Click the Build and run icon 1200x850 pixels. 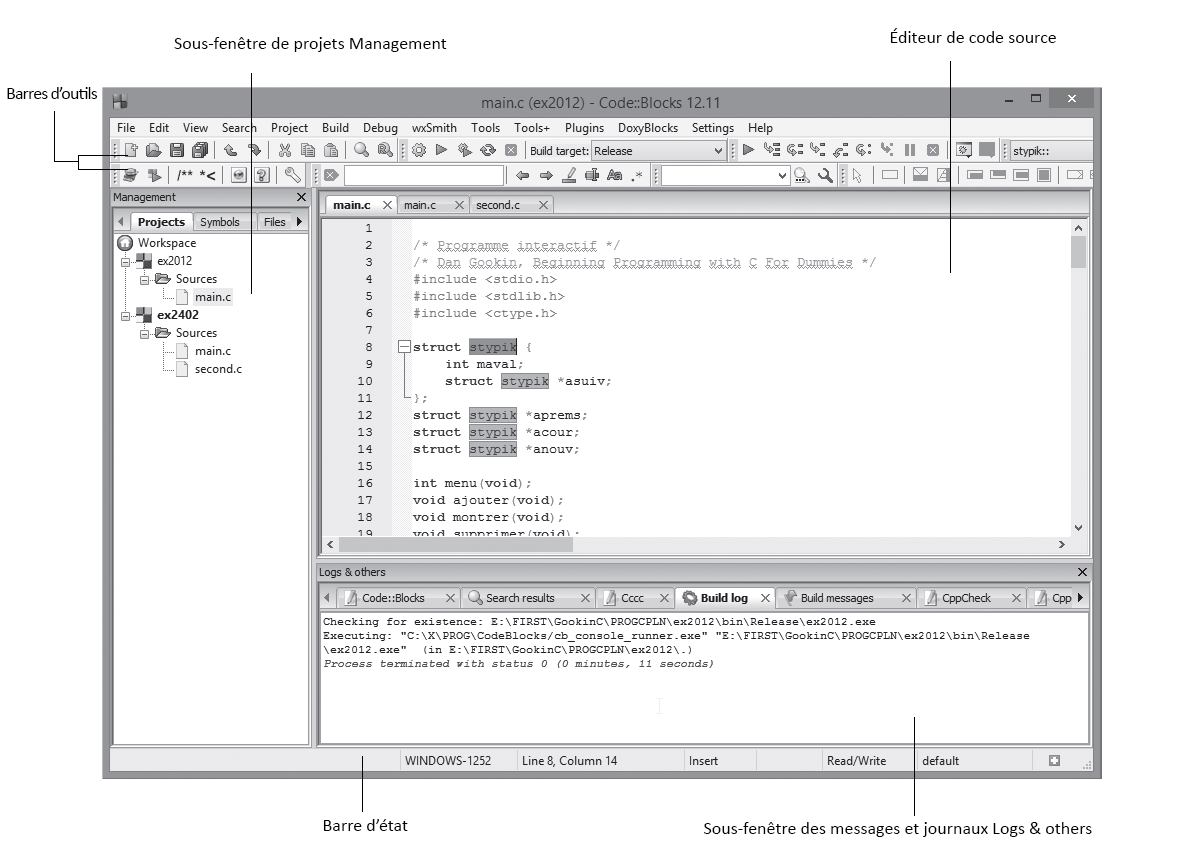(x=464, y=151)
